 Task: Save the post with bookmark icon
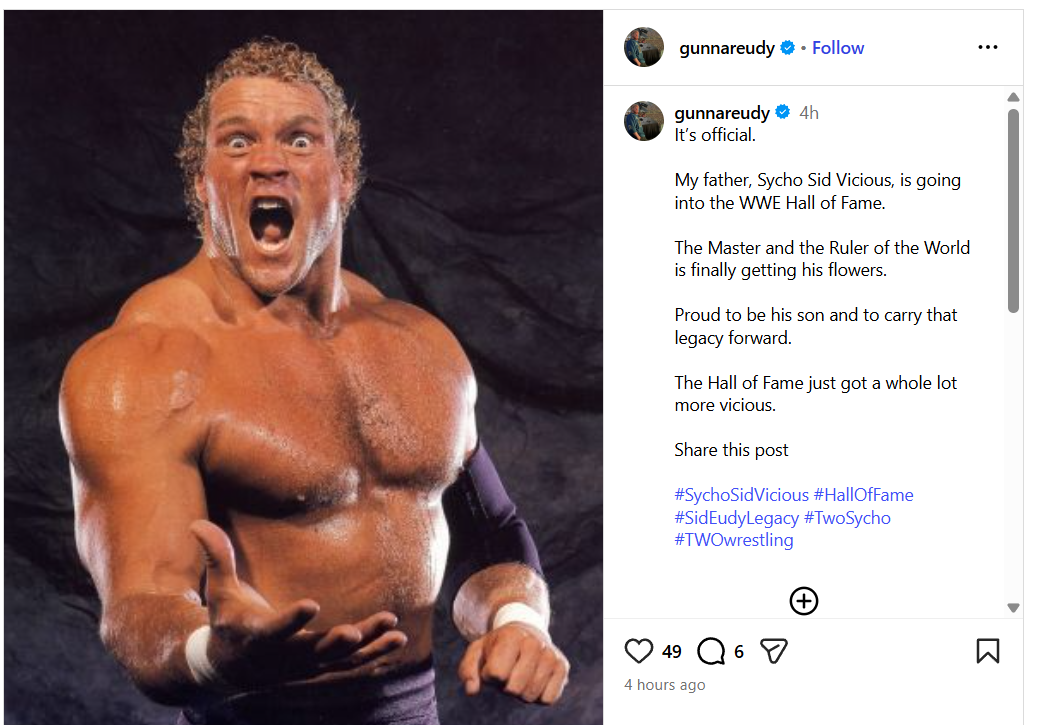click(987, 652)
